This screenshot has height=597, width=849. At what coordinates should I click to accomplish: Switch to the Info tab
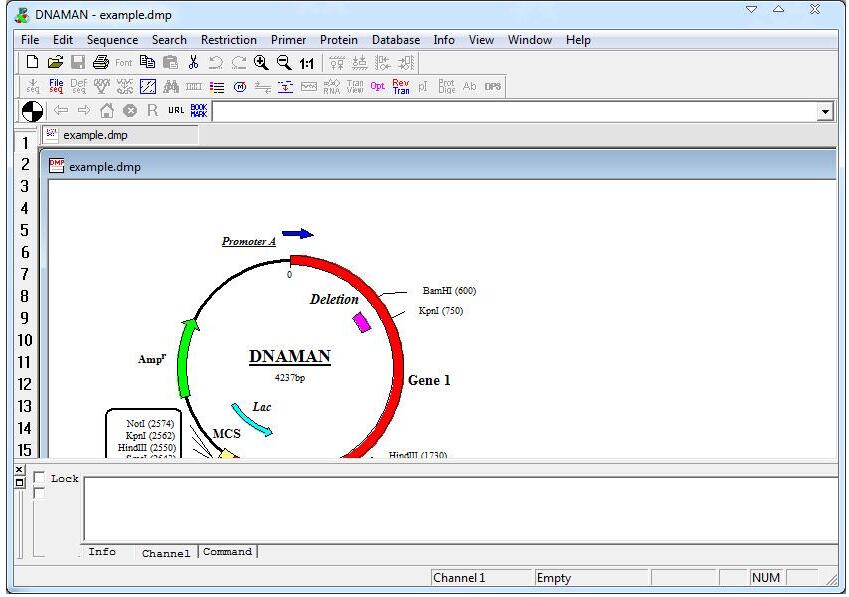pyautogui.click(x=102, y=552)
